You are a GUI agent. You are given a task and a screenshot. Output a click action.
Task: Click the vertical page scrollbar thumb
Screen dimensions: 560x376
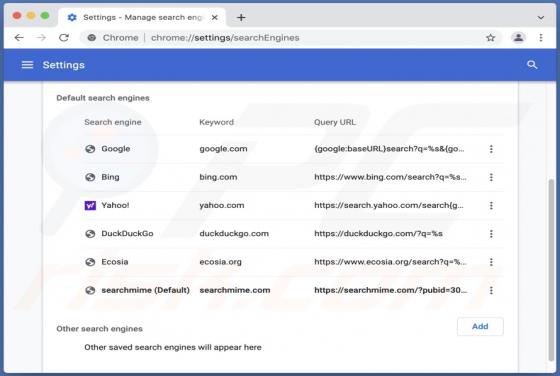pyautogui.click(x=552, y=270)
